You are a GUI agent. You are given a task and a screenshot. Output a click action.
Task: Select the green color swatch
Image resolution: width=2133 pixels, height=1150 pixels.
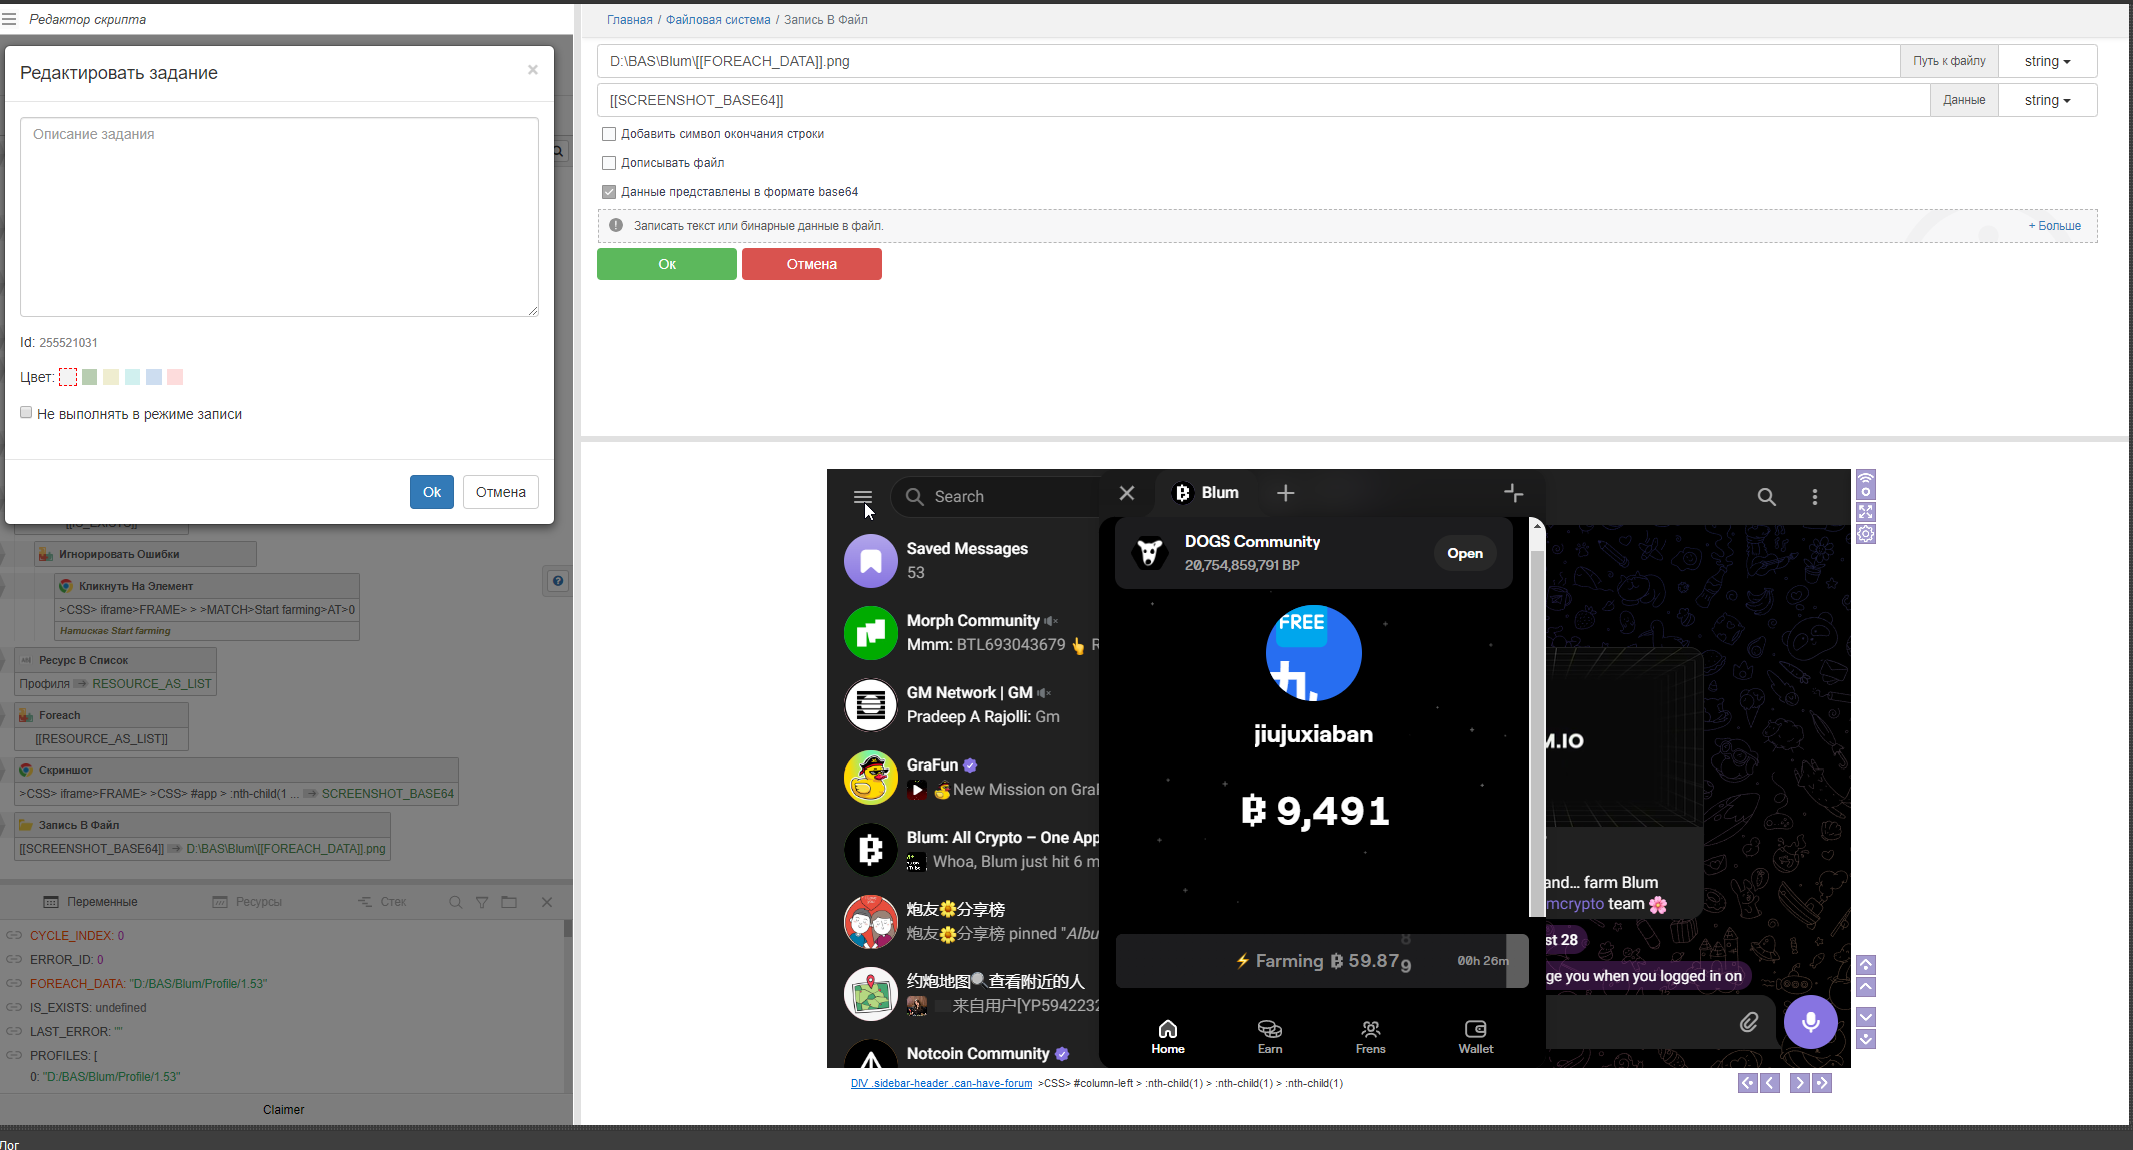(x=90, y=377)
